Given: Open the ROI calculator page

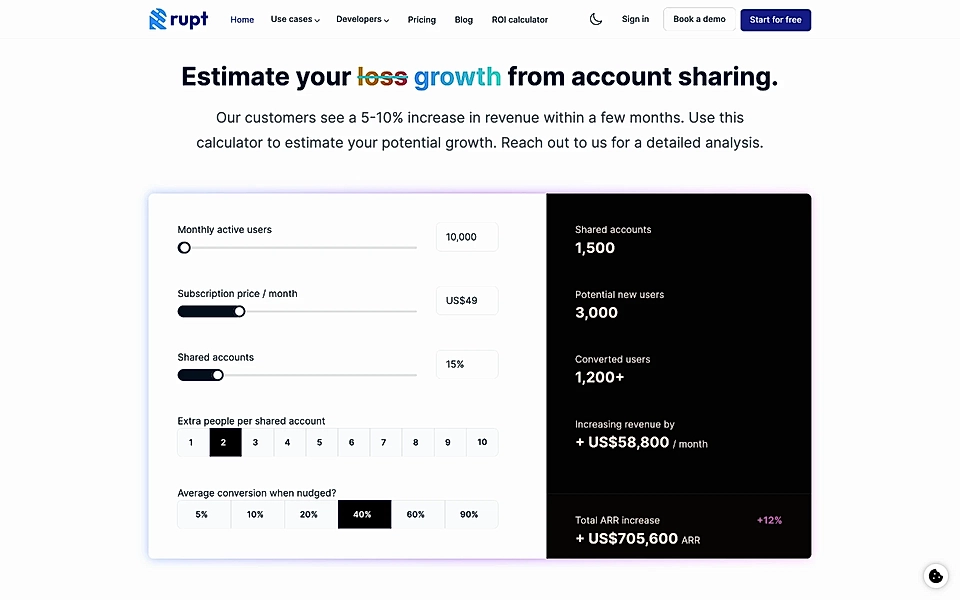Looking at the screenshot, I should [x=519, y=19].
